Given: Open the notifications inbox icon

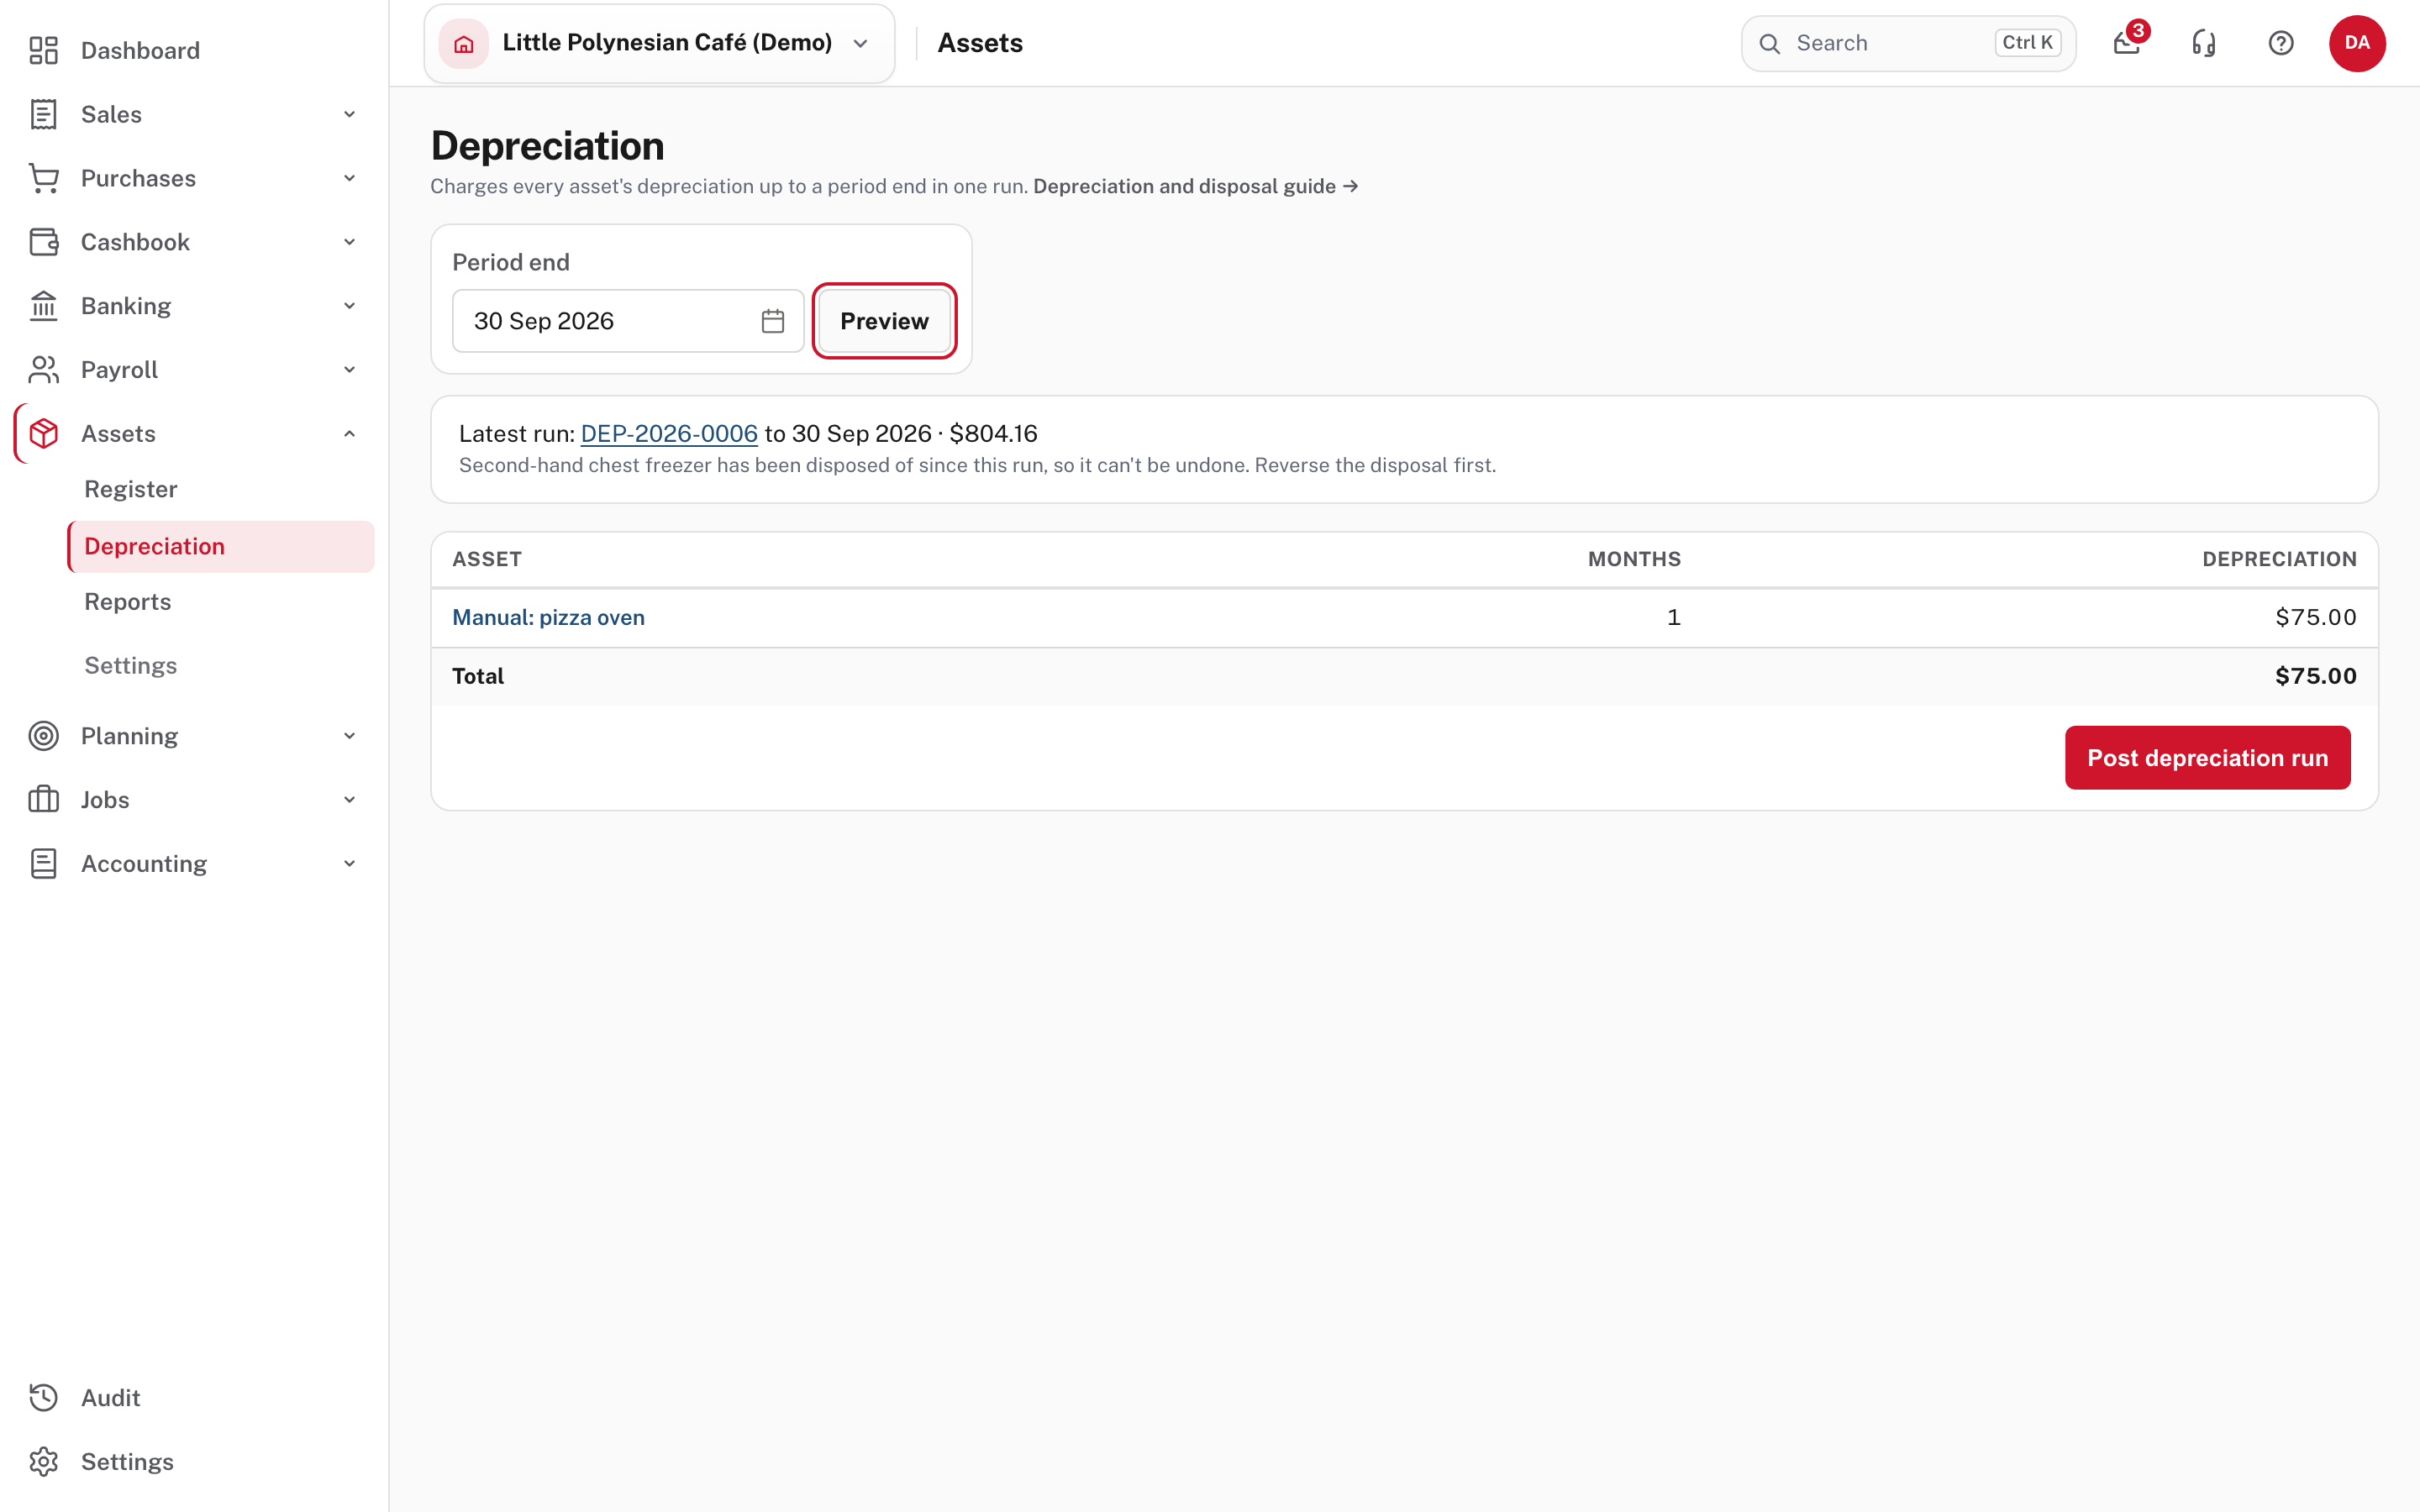Looking at the screenshot, I should [x=2127, y=43].
